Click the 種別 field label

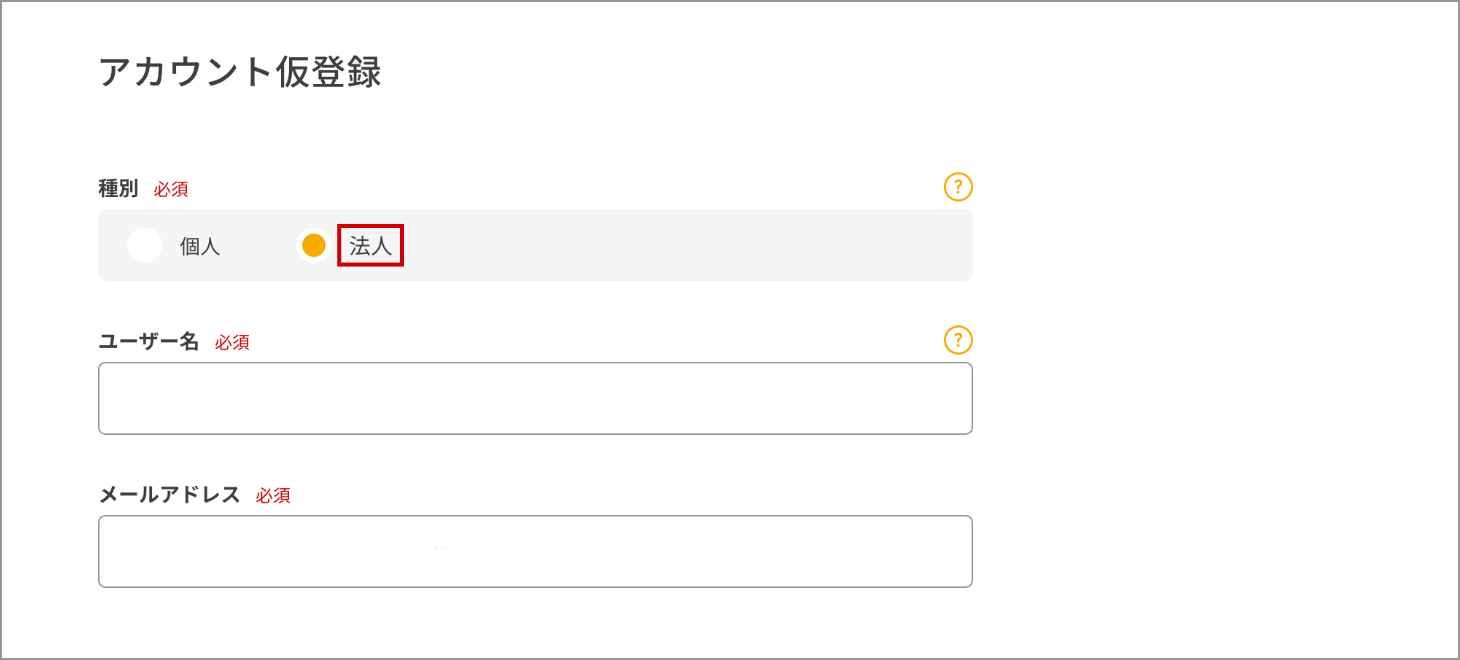(x=118, y=188)
